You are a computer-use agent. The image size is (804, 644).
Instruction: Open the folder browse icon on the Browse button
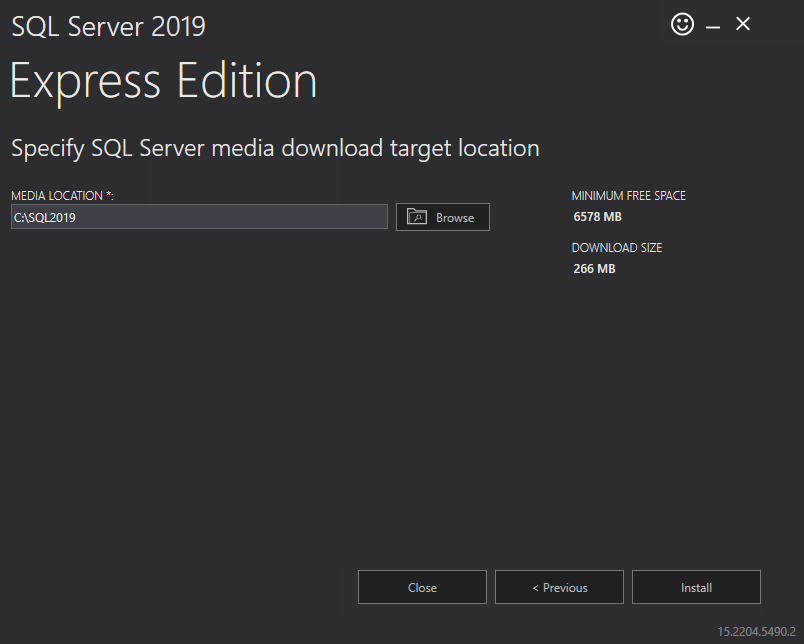click(x=419, y=216)
